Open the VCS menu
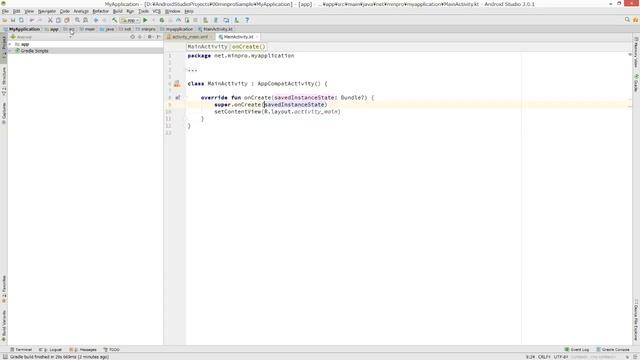640x360 pixels. pos(156,11)
